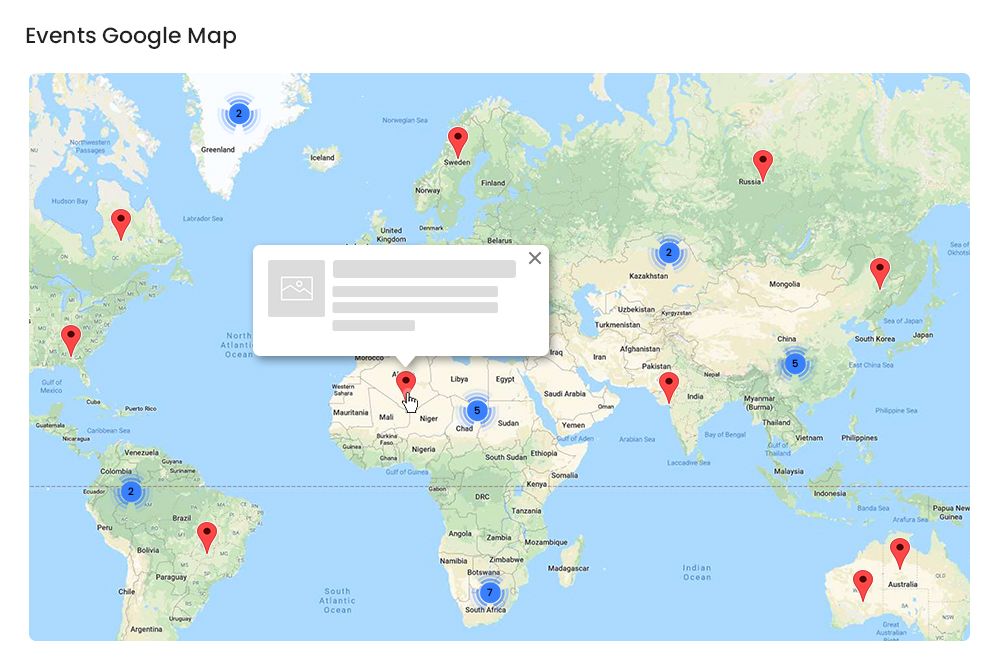Open the 2-event cluster in Colombia

pos(131,491)
